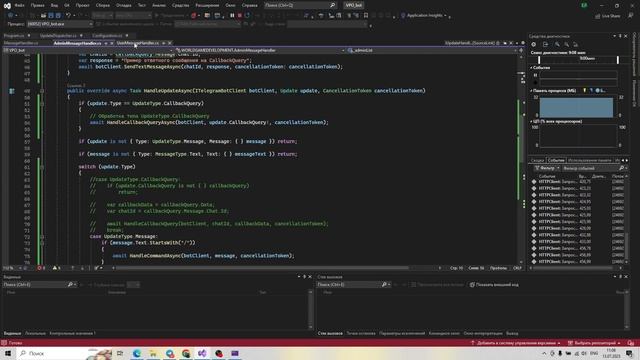Switch to the UpdateDispatcher.cs tab

pyautogui.click(x=58, y=36)
